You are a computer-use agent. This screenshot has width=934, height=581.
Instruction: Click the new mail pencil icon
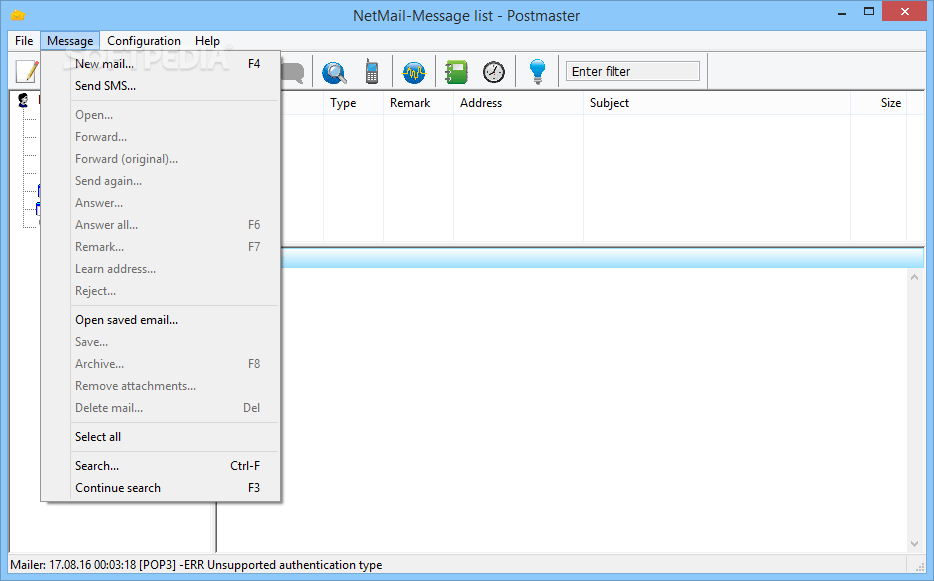point(27,72)
